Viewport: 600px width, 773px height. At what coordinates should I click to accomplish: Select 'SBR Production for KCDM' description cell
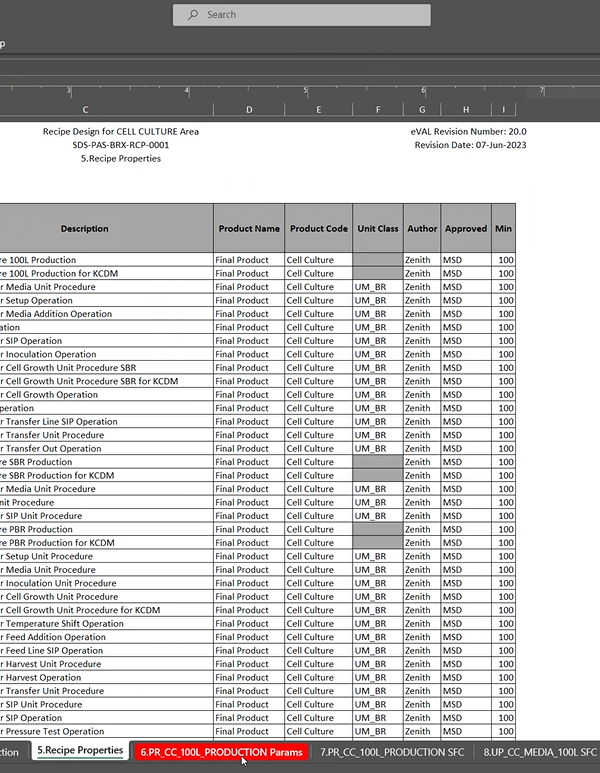point(106,475)
